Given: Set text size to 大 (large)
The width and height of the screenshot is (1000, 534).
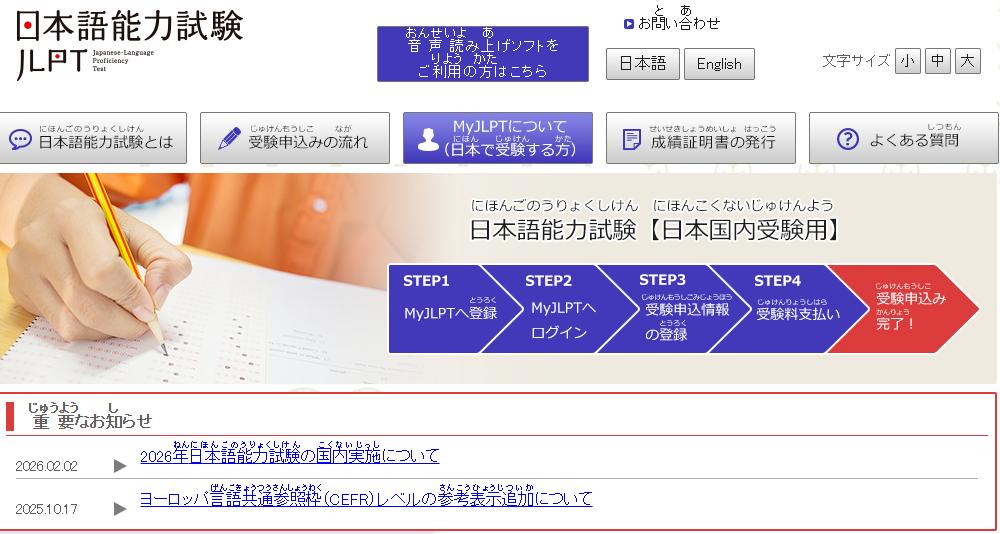Looking at the screenshot, I should coord(967,61).
